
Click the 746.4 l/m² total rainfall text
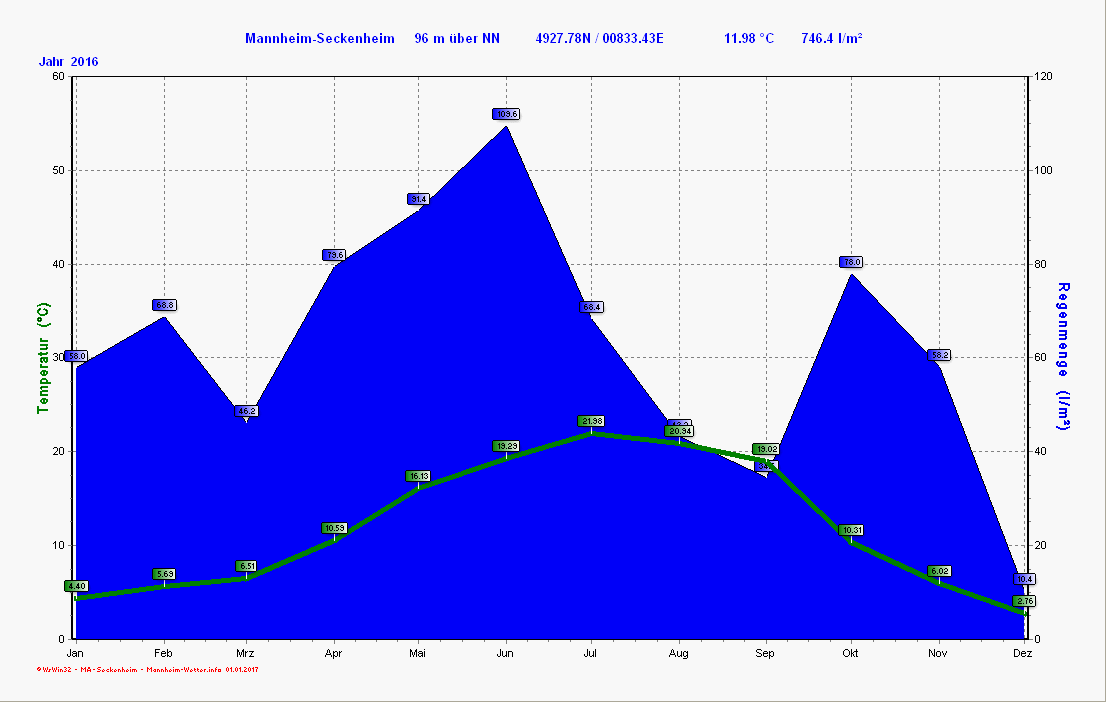pos(832,39)
